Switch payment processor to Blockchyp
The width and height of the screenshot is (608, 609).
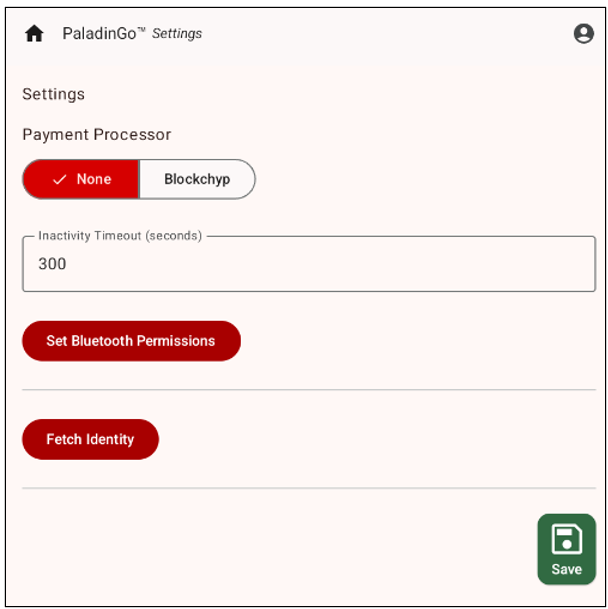tap(197, 180)
